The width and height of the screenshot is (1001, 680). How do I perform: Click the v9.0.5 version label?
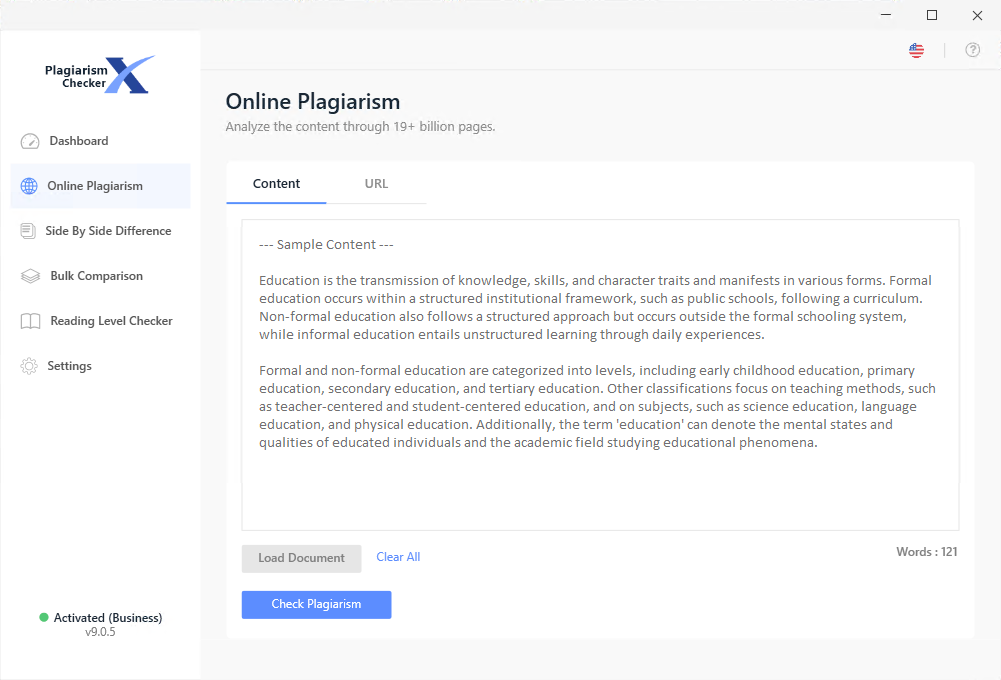(100, 632)
